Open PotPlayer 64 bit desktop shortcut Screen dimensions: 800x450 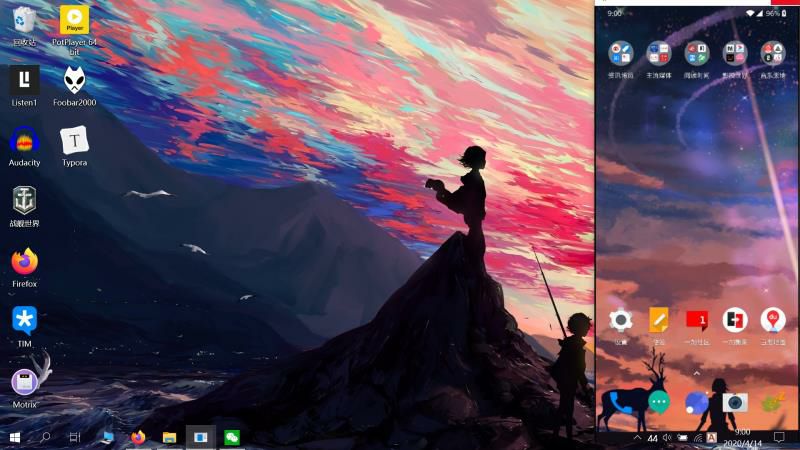click(73, 20)
